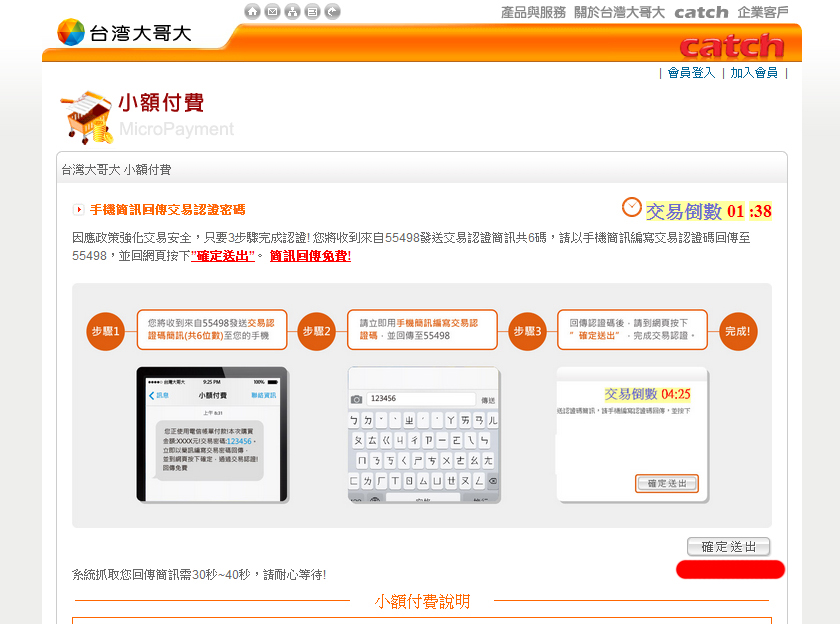Open the catch menu item

[701, 12]
